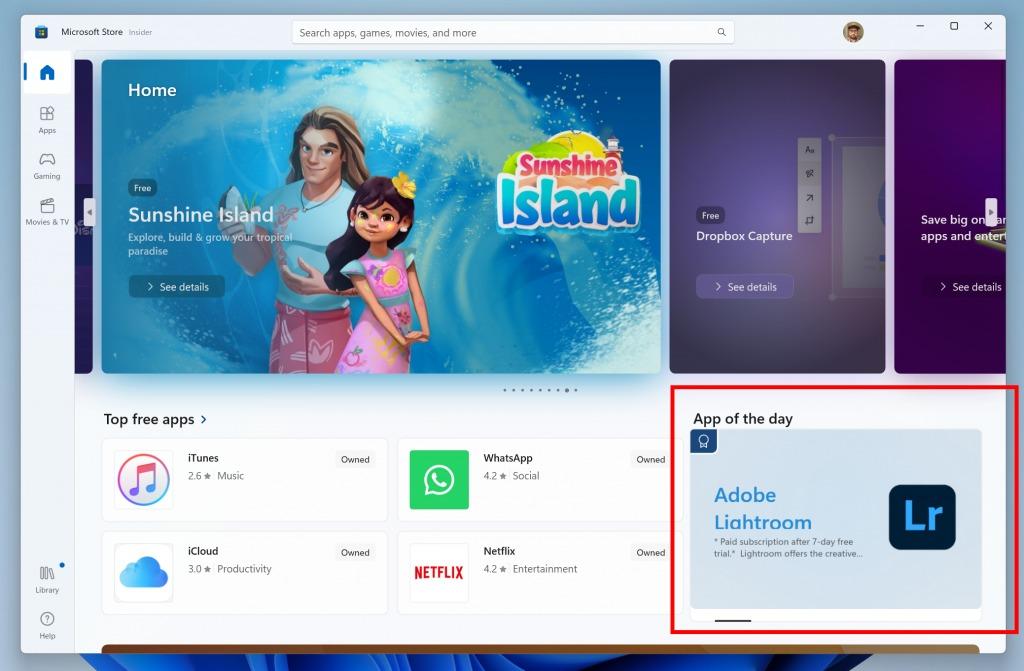Show previous carousel slide
The height and width of the screenshot is (671, 1024).
[89, 212]
